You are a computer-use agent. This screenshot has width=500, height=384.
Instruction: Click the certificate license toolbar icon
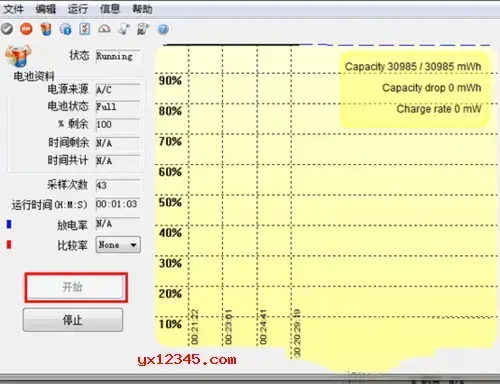coord(143,29)
